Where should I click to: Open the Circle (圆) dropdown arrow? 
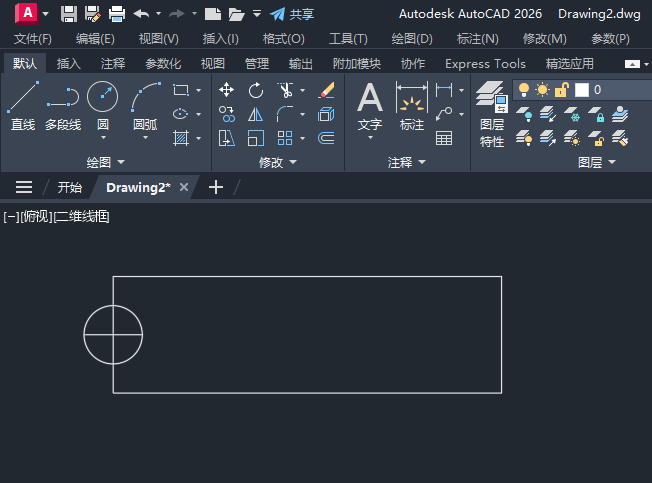[x=103, y=138]
